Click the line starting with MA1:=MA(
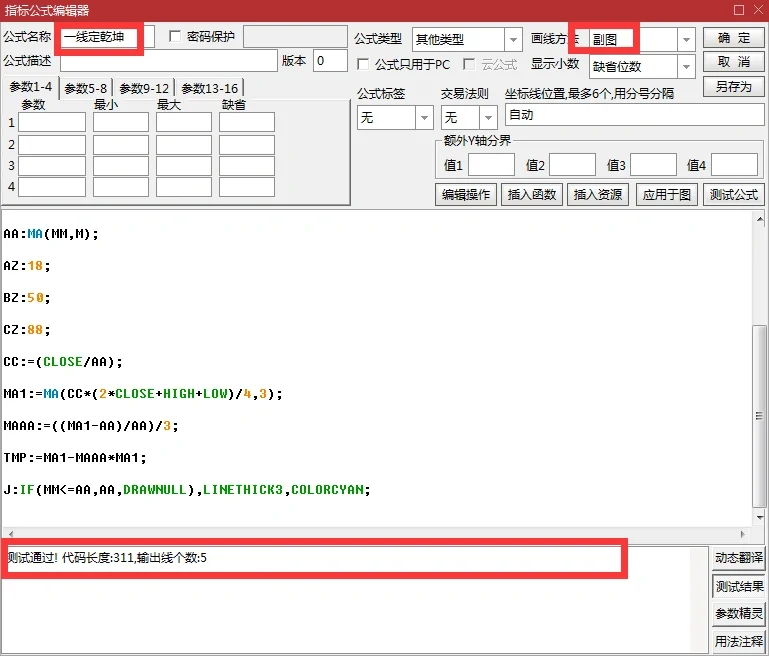This screenshot has width=769, height=656. 143,394
